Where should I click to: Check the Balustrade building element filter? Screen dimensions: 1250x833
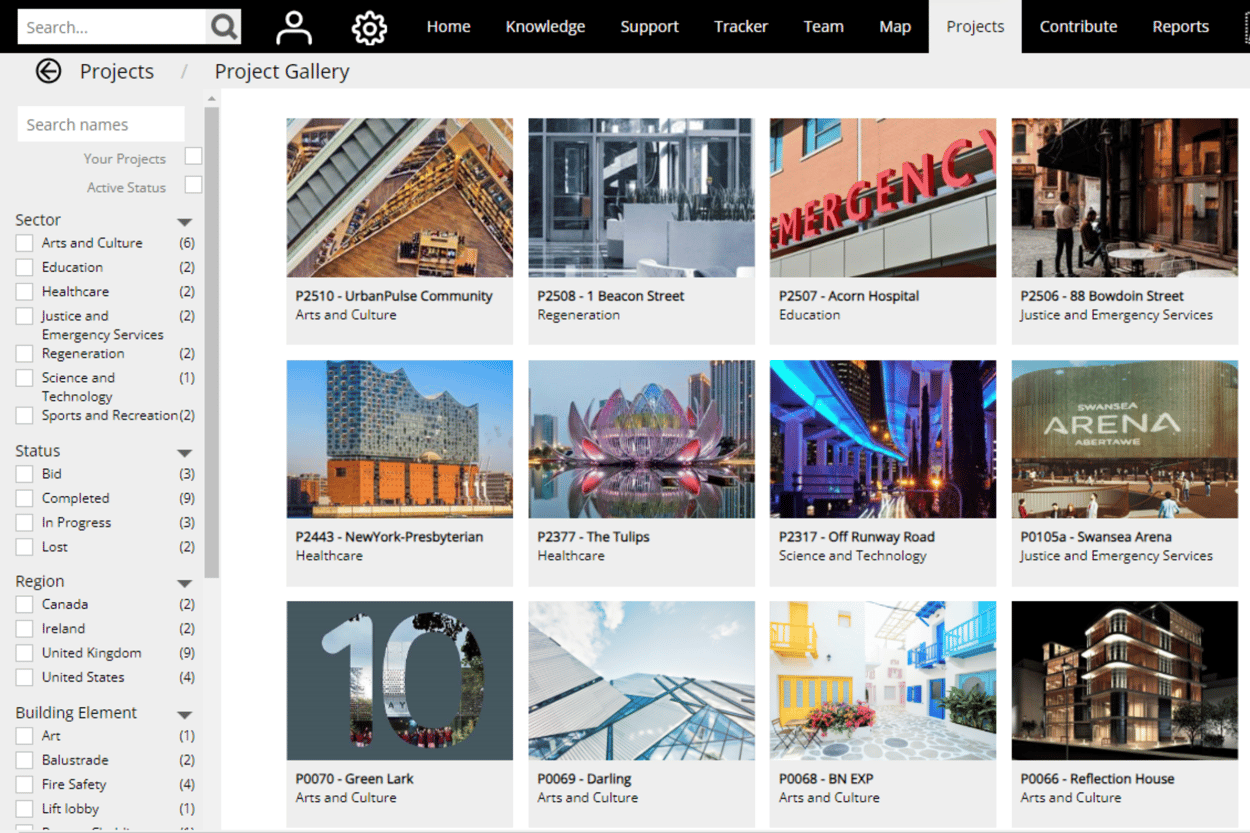click(x=25, y=760)
